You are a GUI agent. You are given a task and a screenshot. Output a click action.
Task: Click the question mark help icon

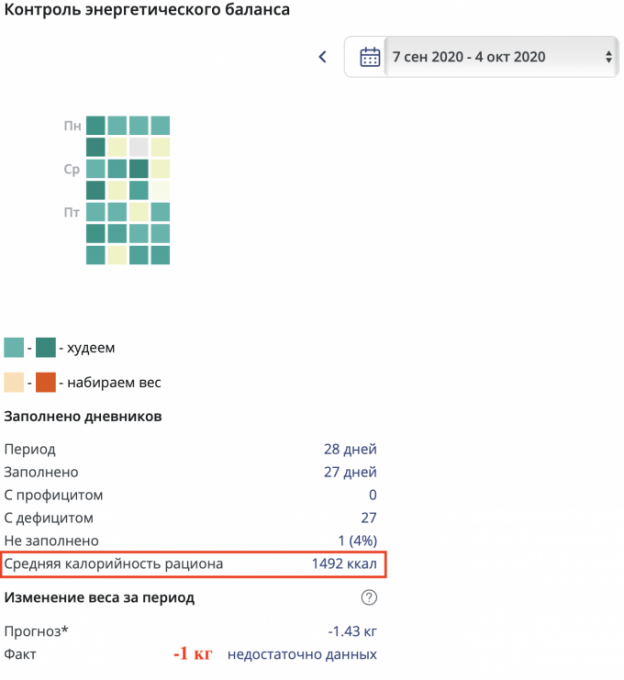point(369,598)
